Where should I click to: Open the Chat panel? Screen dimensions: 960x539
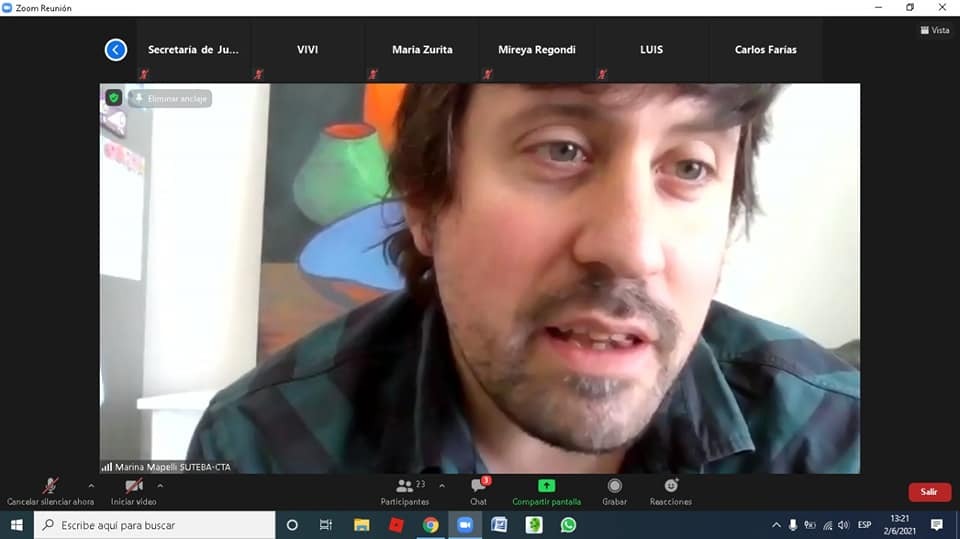(x=478, y=487)
